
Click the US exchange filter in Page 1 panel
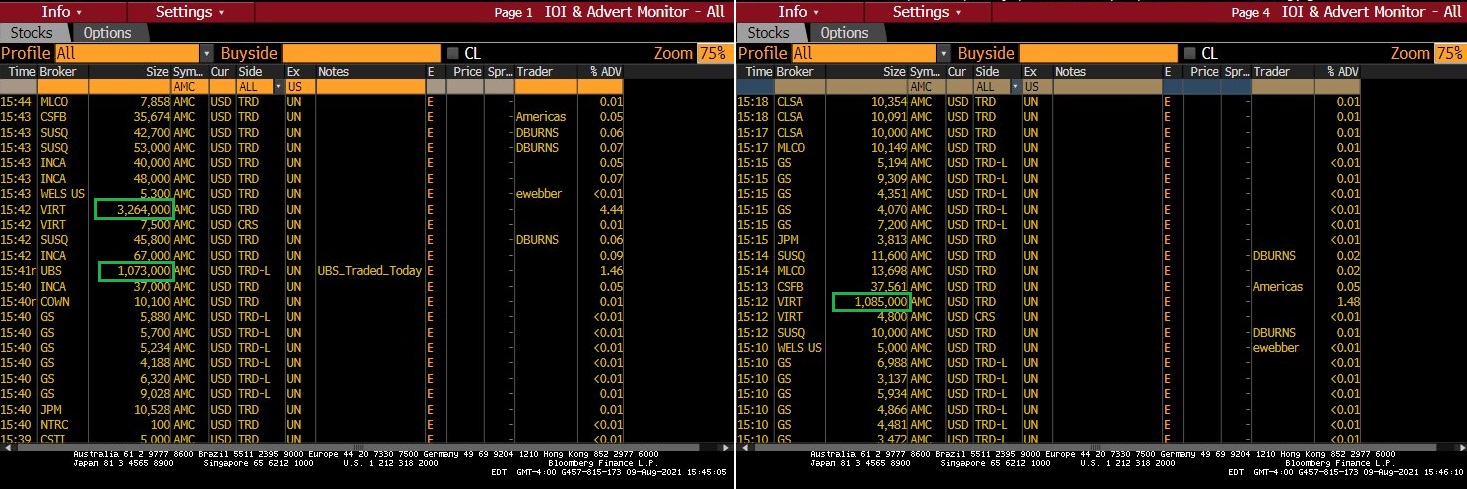299,87
